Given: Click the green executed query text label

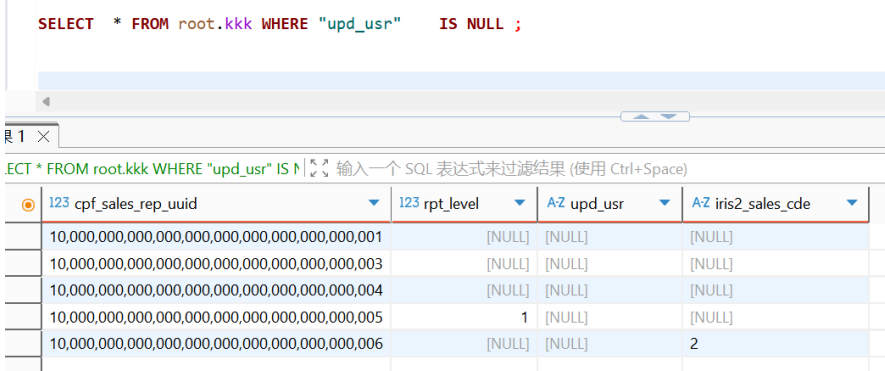Looking at the screenshot, I should tap(152, 168).
